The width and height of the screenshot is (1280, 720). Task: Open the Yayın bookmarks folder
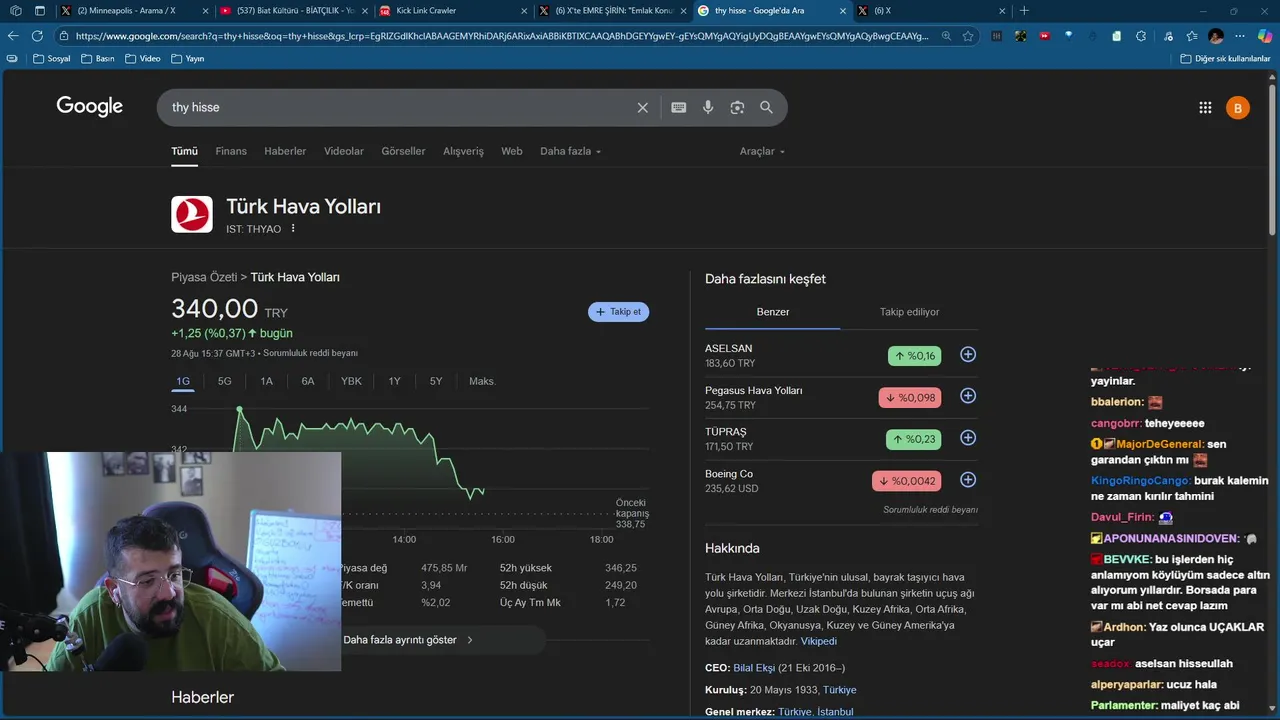[188, 58]
